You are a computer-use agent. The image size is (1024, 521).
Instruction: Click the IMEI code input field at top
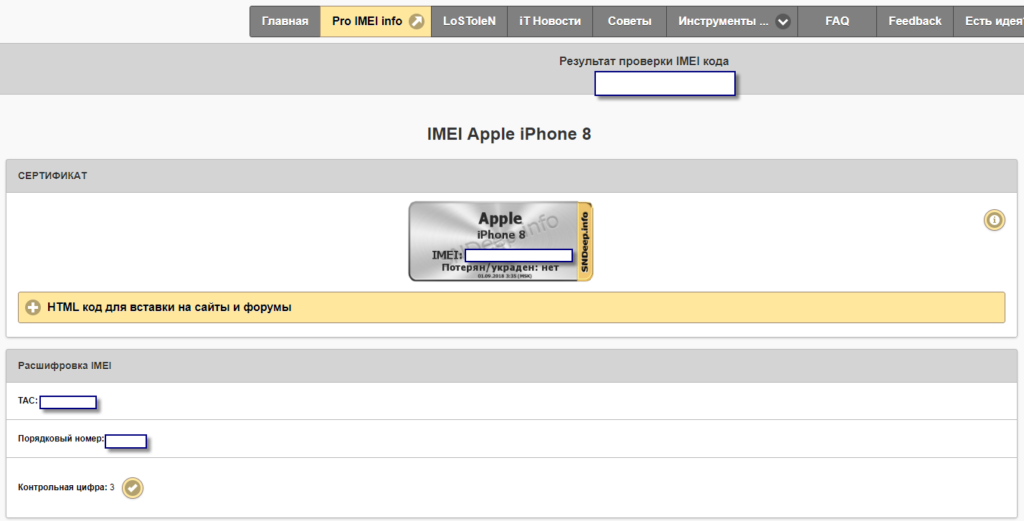[665, 84]
